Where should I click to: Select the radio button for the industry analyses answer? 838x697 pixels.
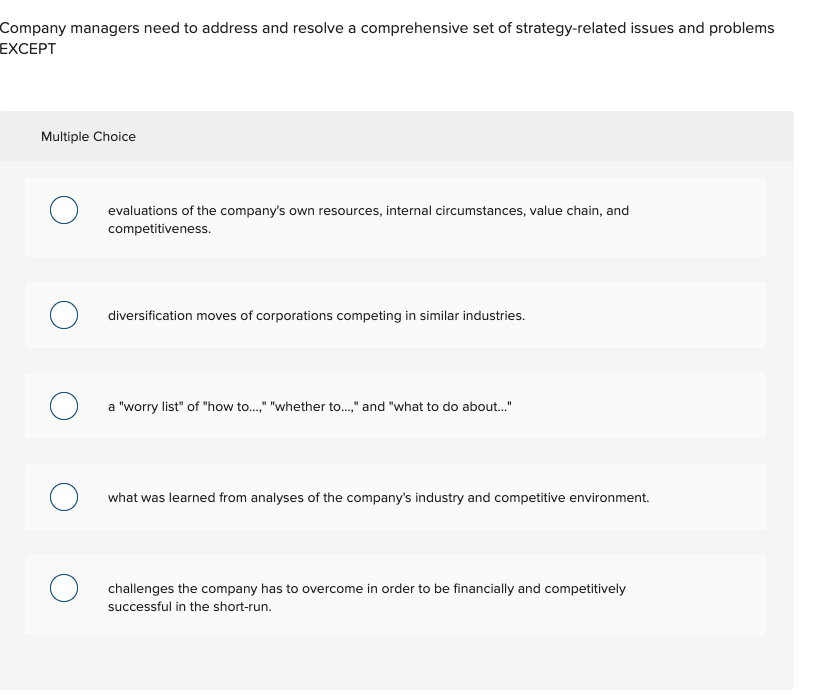(x=63, y=496)
